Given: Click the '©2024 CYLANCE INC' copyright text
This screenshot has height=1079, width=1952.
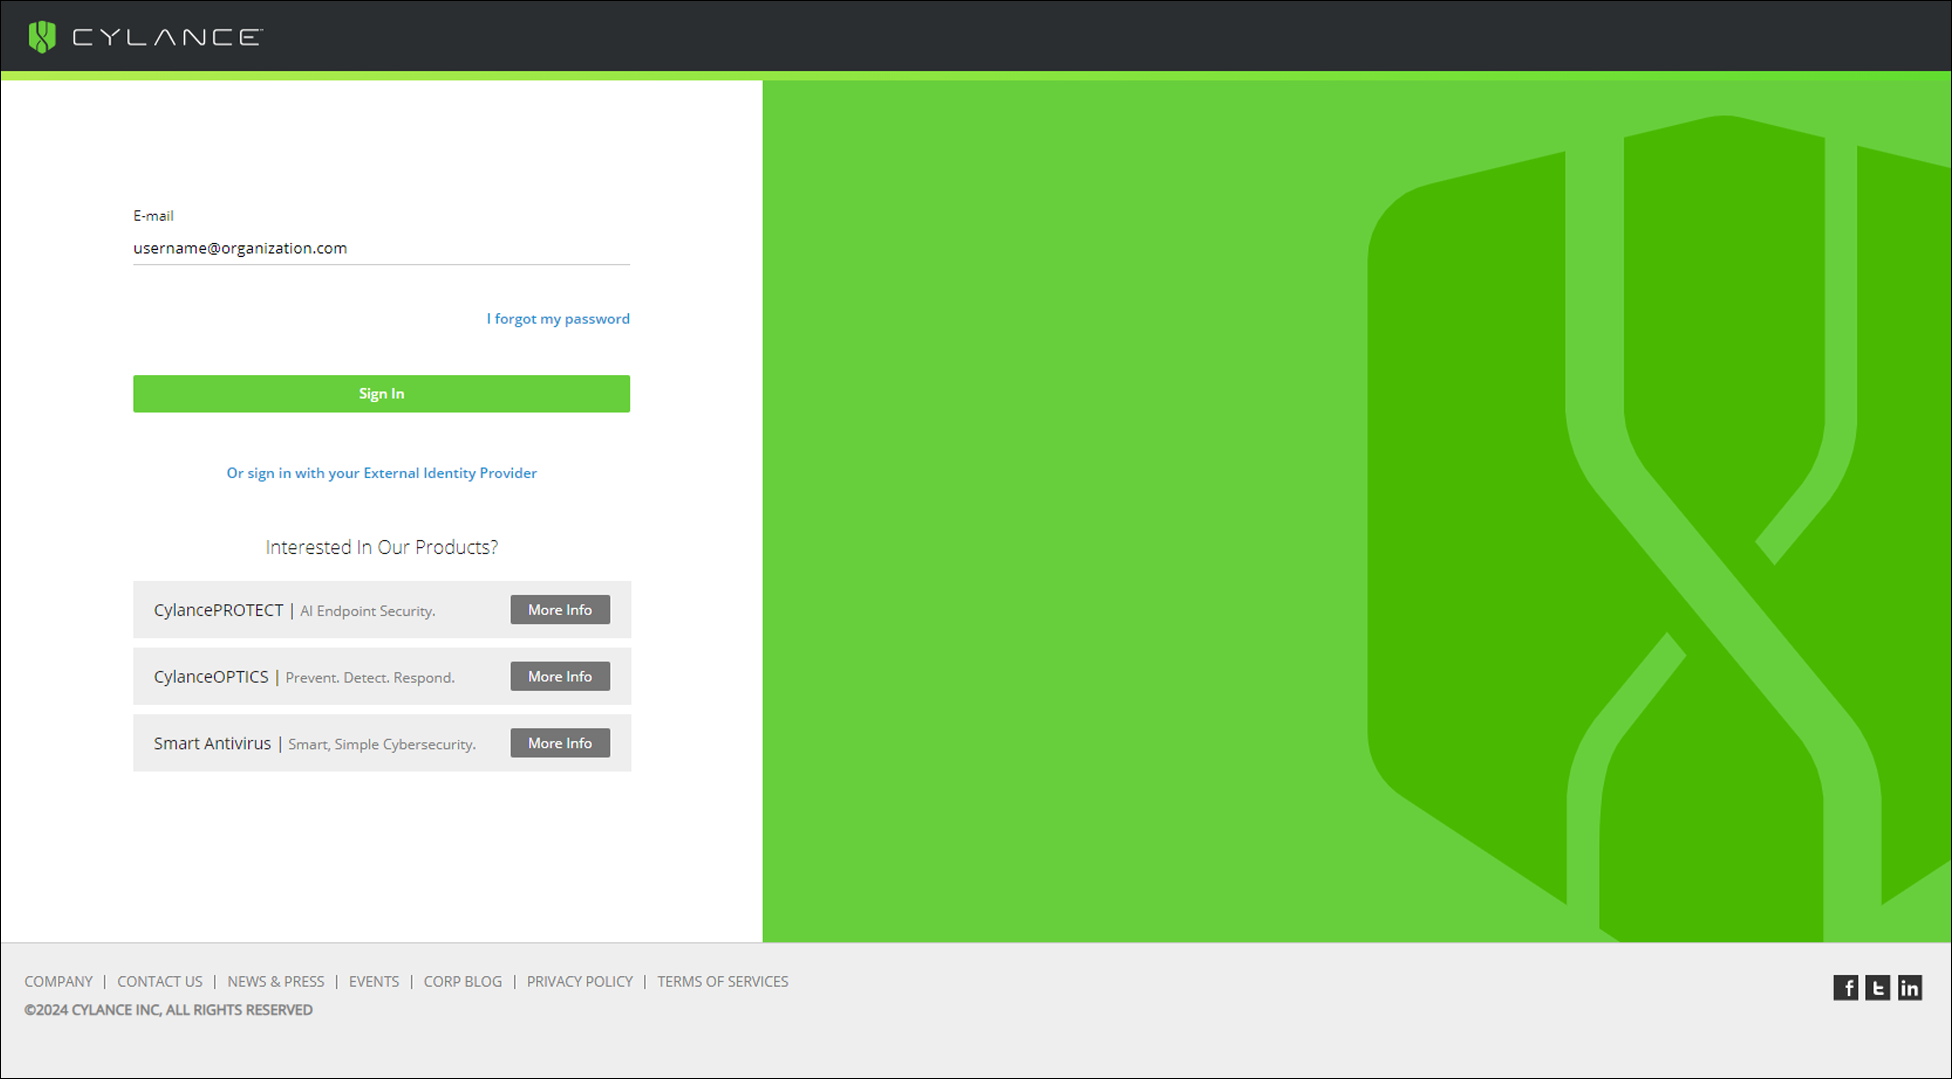Looking at the screenshot, I should (x=168, y=1010).
